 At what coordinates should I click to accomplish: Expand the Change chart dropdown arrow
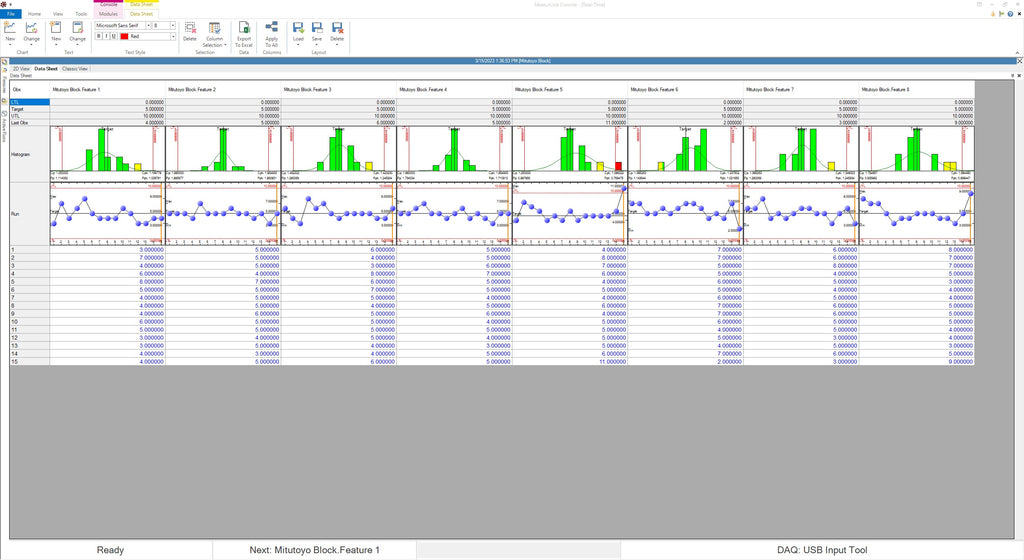point(31,45)
